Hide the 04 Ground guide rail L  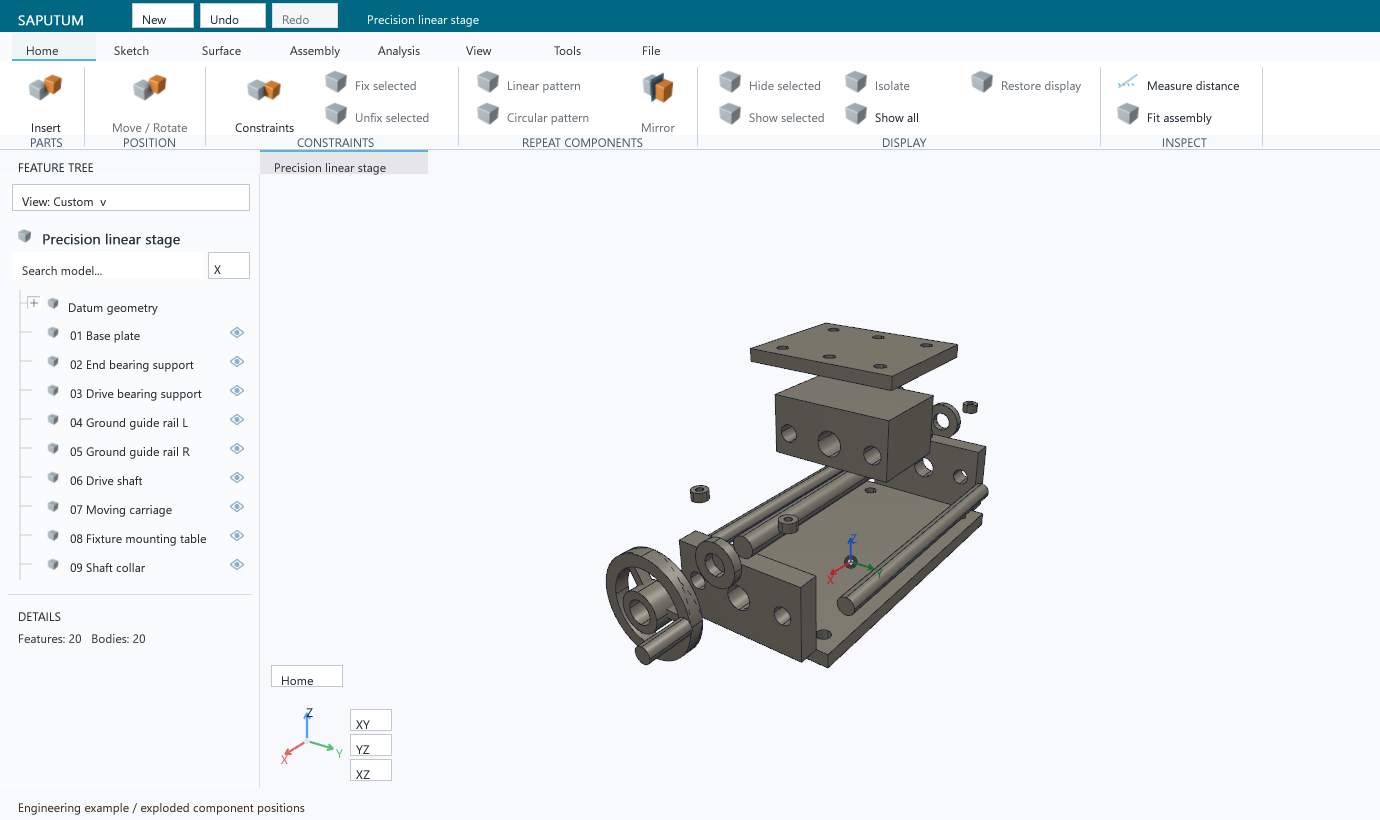point(237,420)
